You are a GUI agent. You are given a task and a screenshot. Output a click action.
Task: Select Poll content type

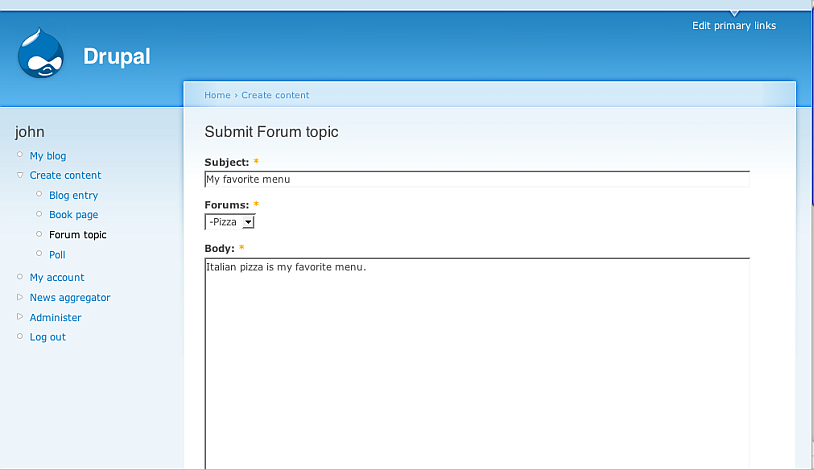(x=57, y=255)
